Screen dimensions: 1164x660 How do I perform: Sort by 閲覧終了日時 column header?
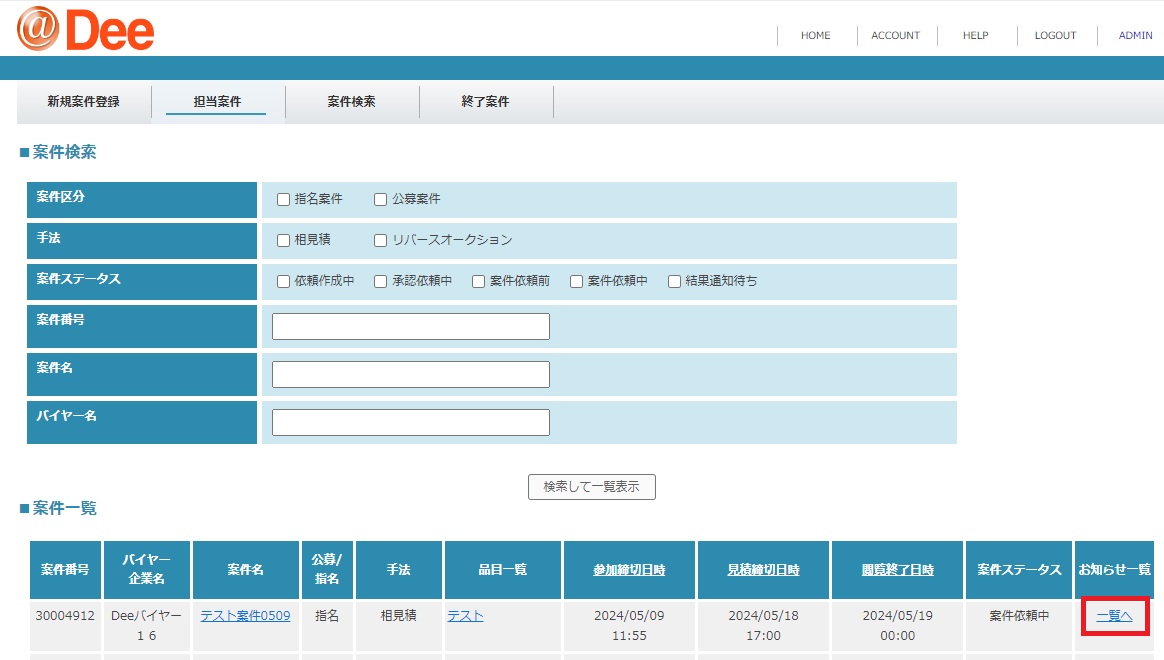897,569
